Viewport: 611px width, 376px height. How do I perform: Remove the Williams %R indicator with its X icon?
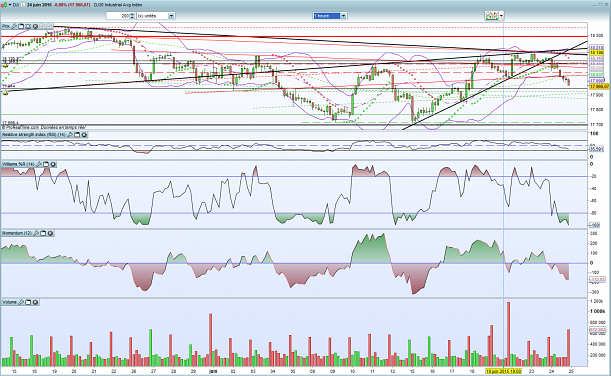(x=53, y=164)
